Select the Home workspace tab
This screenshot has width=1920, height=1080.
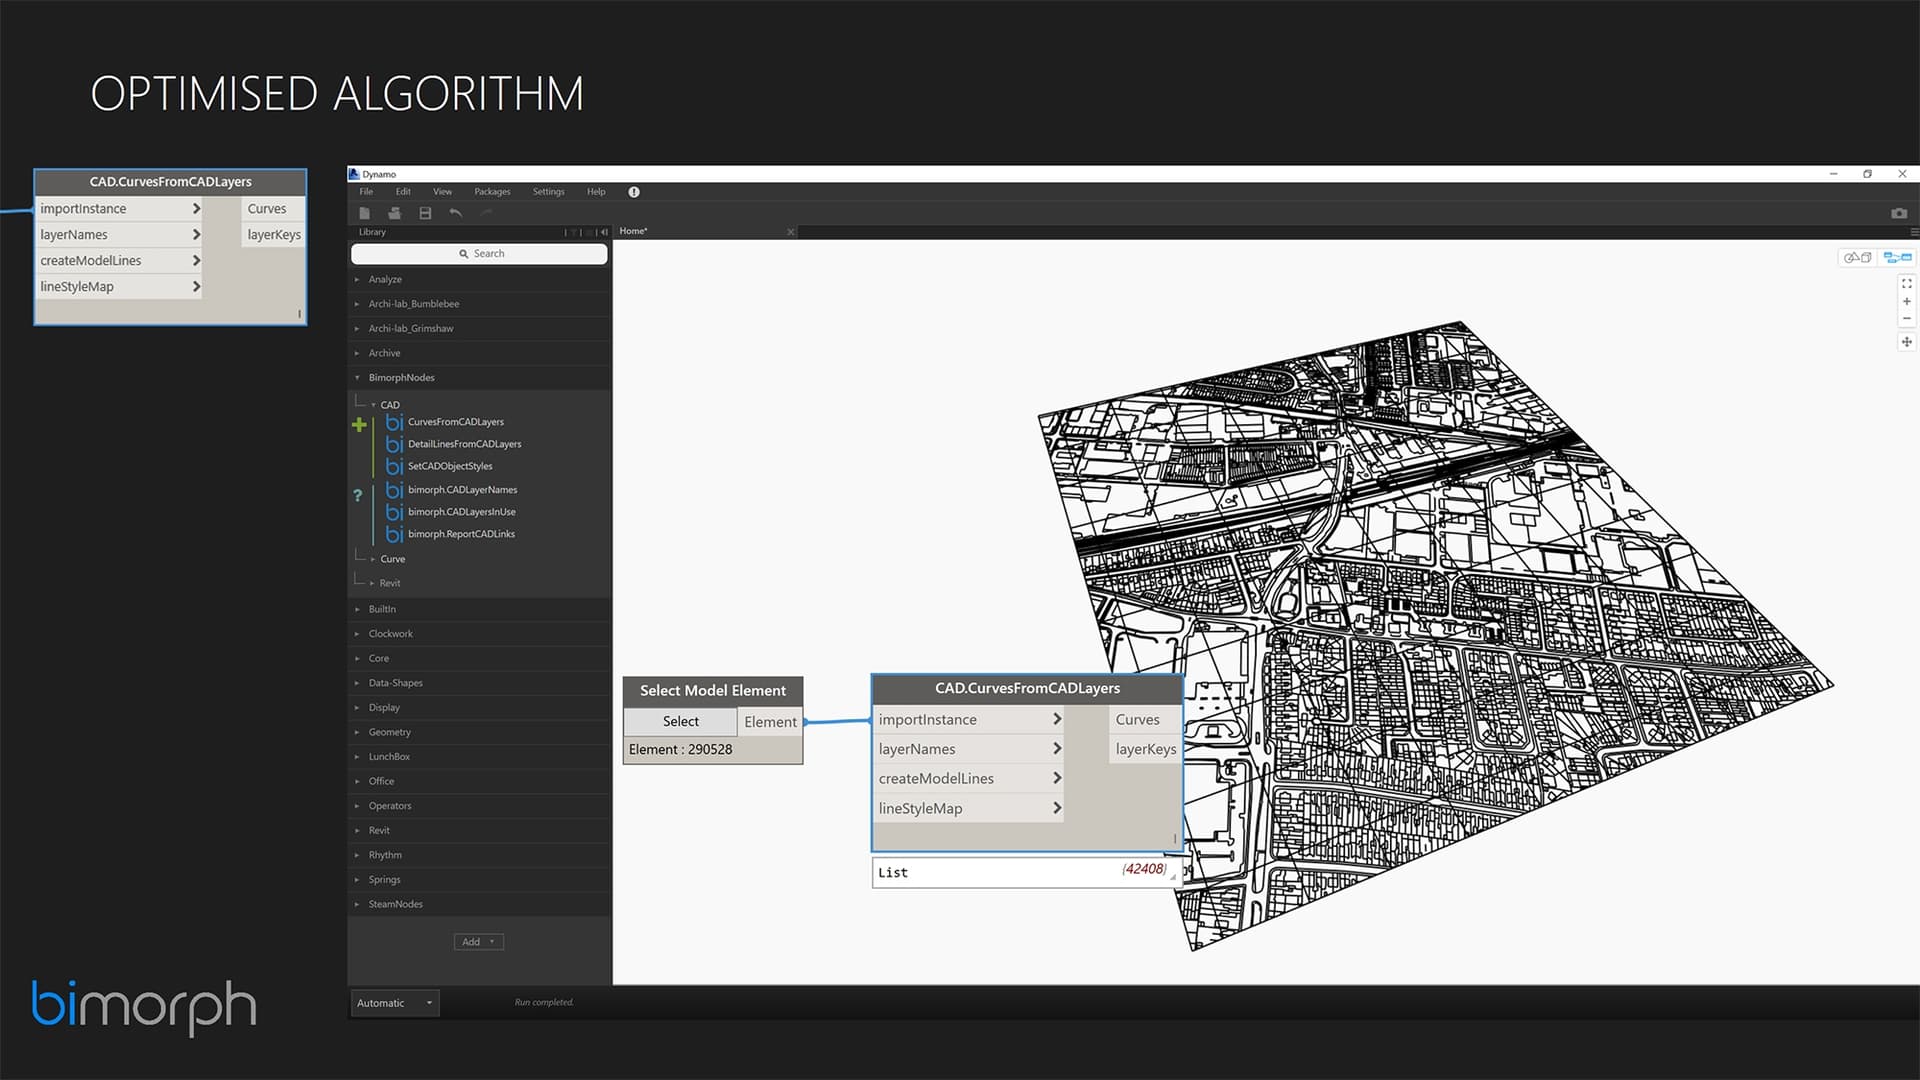point(632,230)
